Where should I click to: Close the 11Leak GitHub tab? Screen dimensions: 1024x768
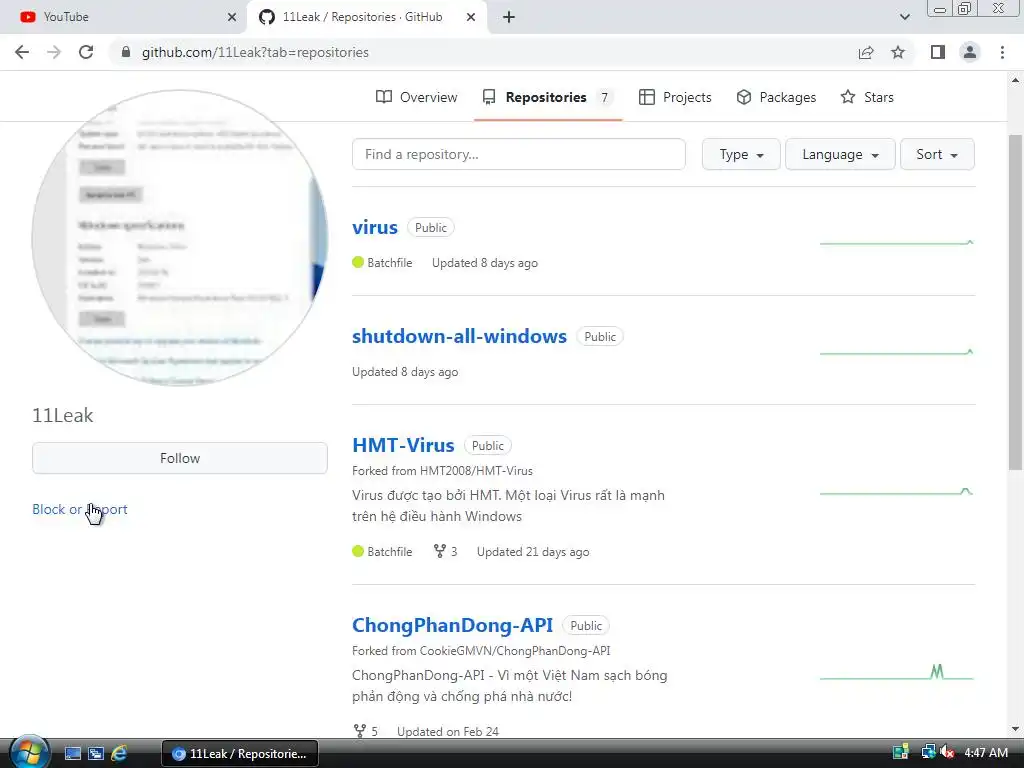coord(471,17)
